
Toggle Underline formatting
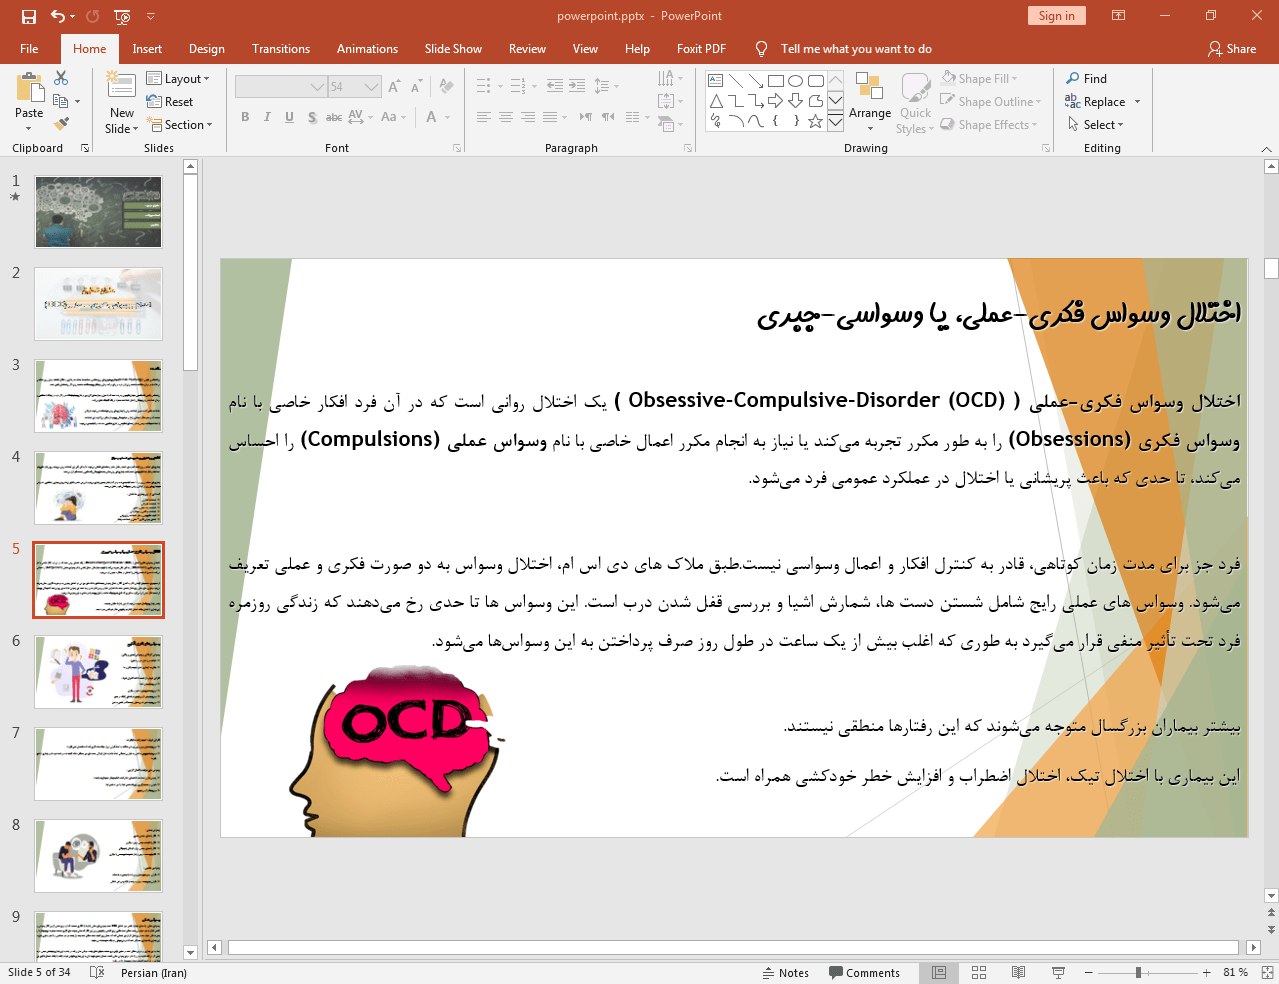coord(289,117)
